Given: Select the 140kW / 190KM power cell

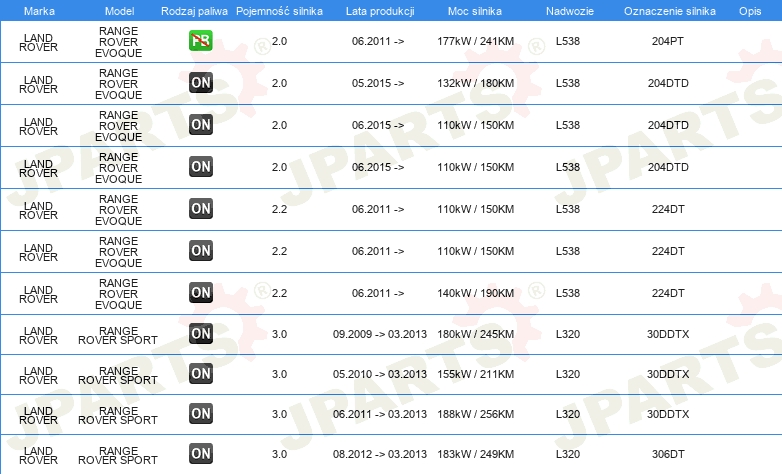Looking at the screenshot, I should tap(476, 293).
